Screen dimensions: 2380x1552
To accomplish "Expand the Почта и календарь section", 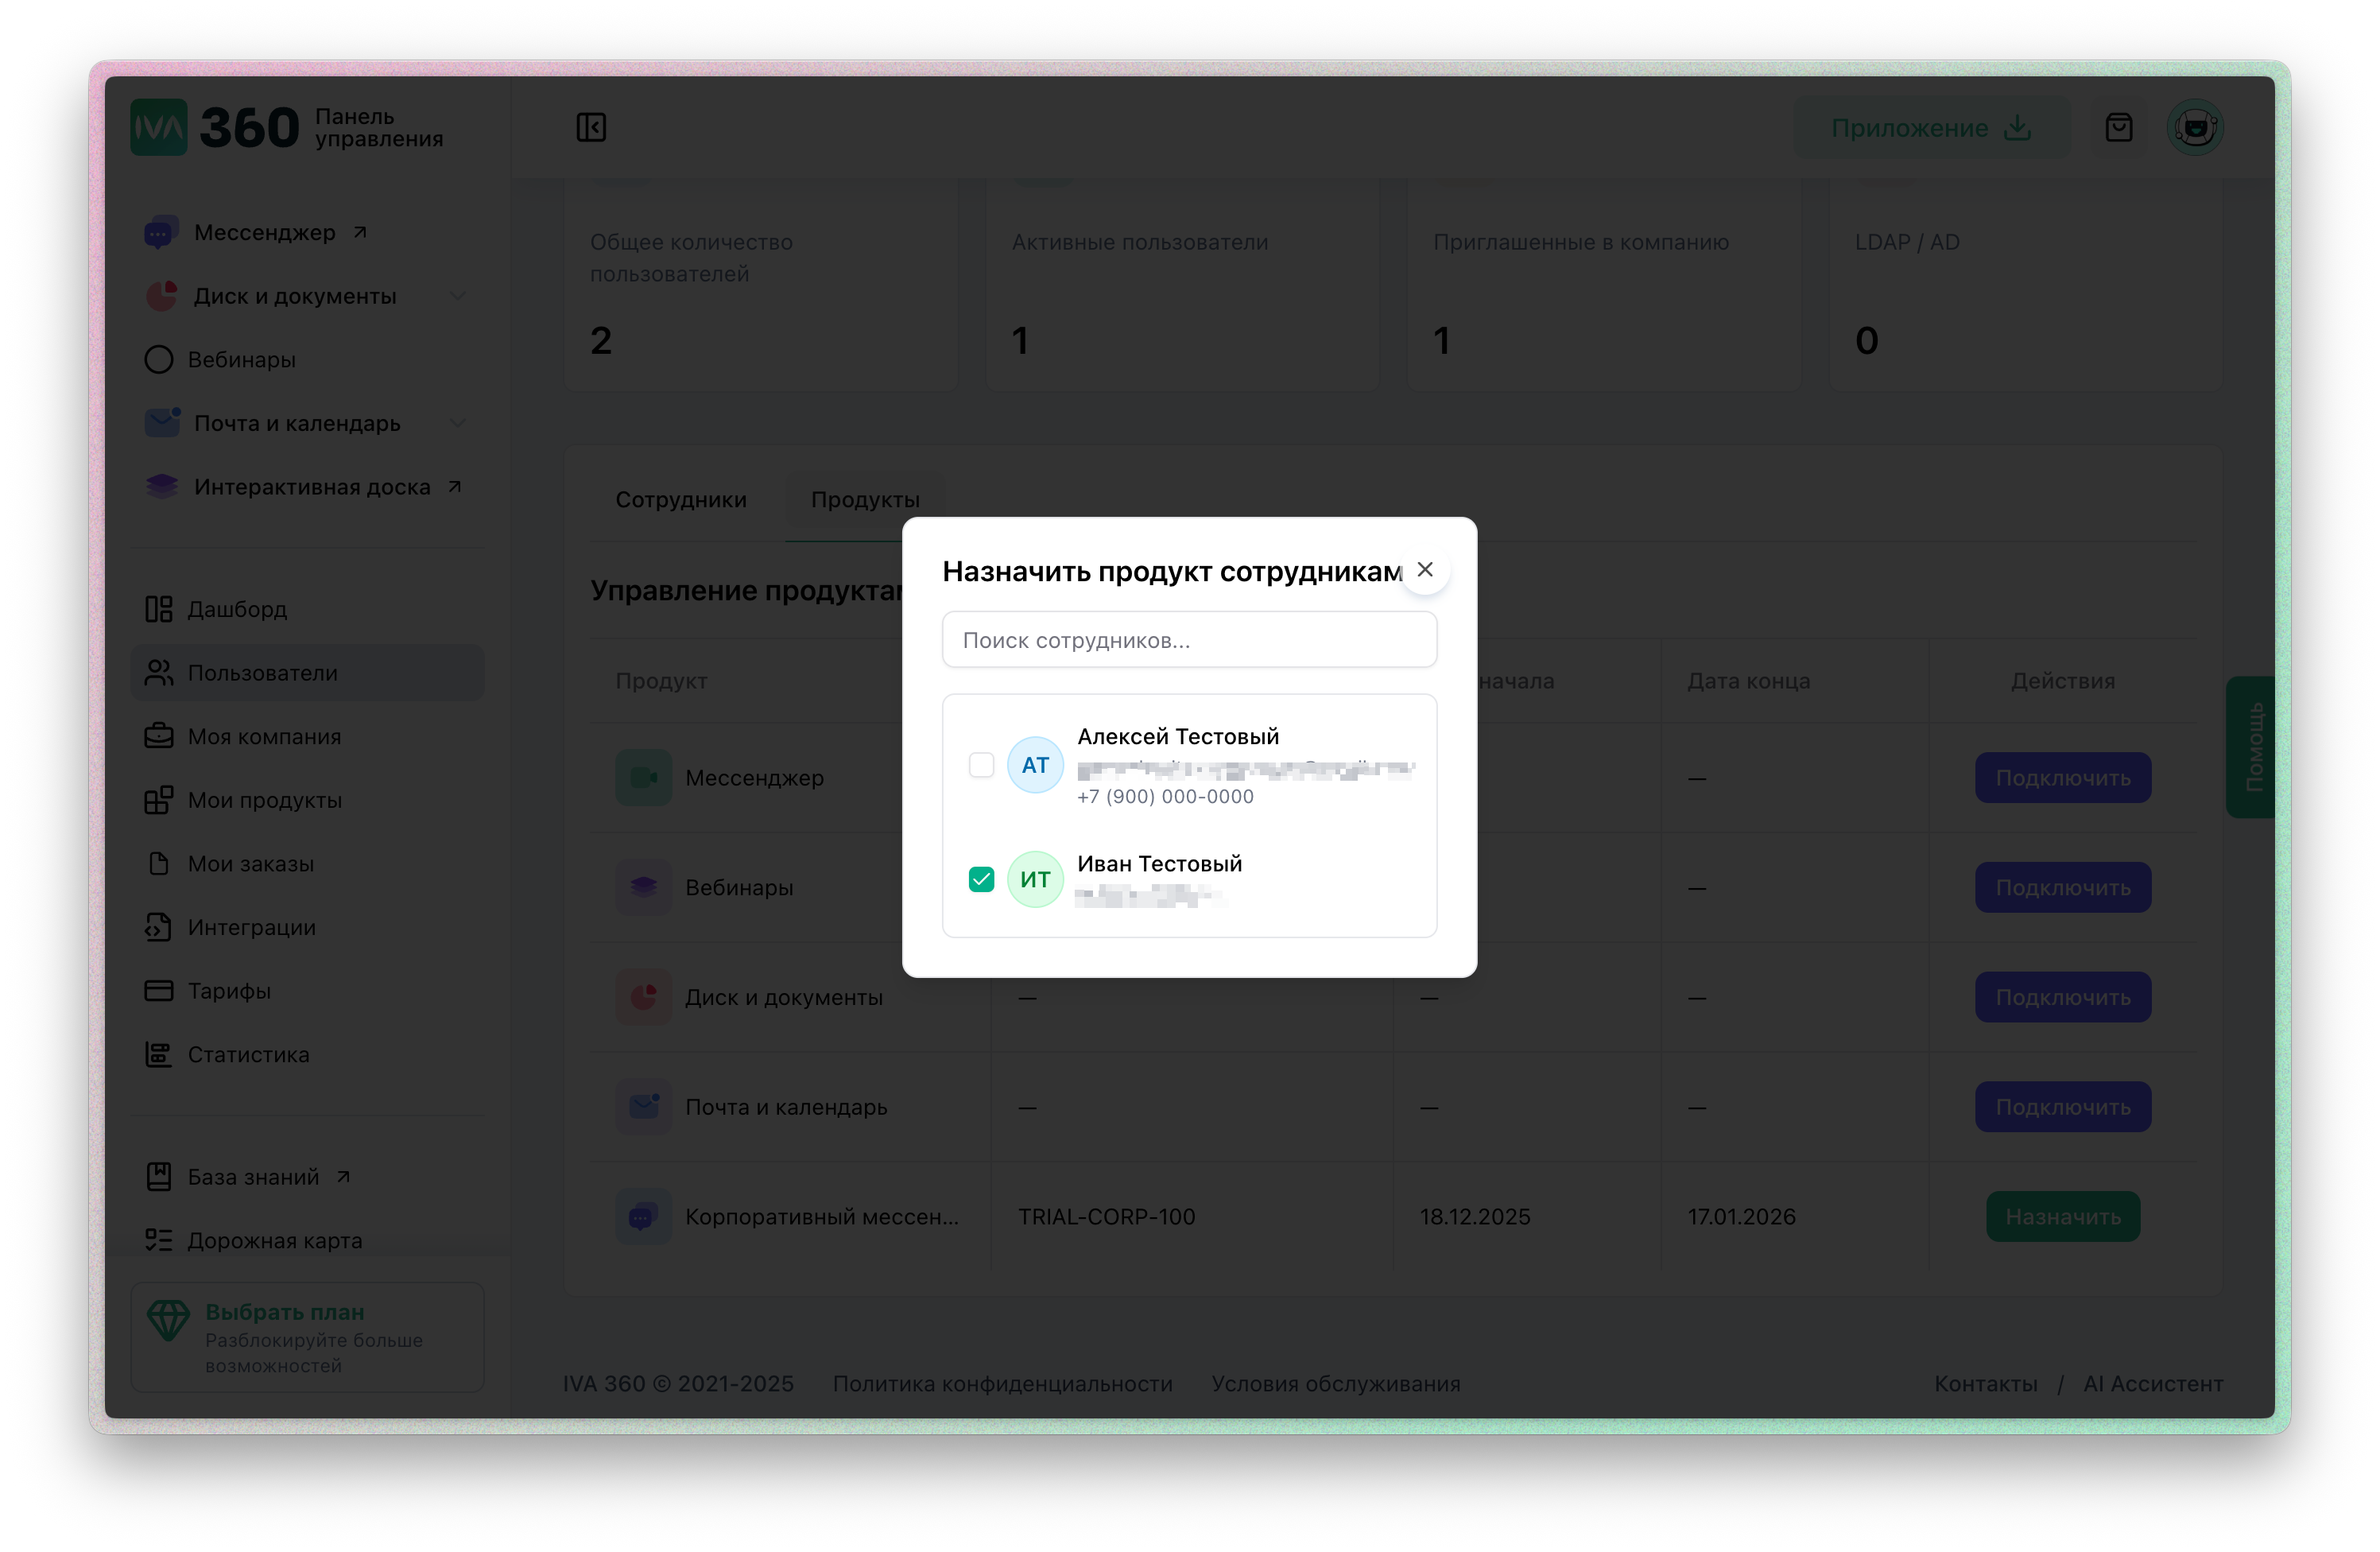I will pyautogui.click(x=458, y=423).
